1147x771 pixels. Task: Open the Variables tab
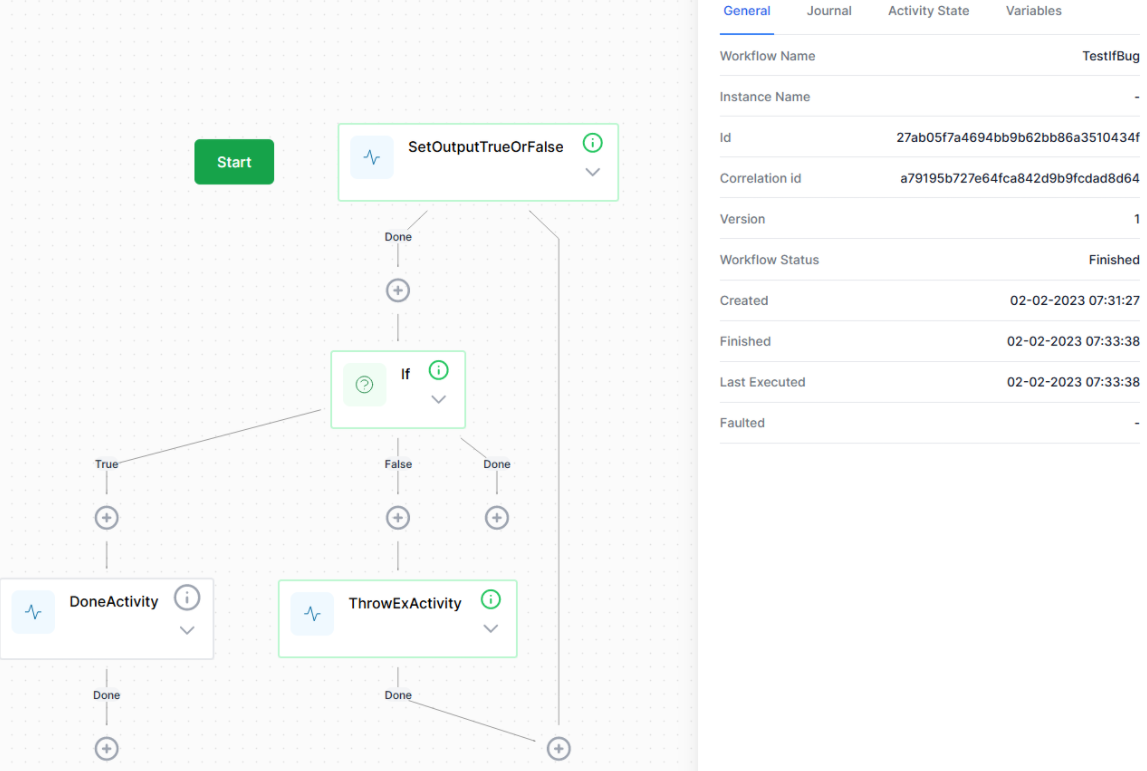(1034, 11)
